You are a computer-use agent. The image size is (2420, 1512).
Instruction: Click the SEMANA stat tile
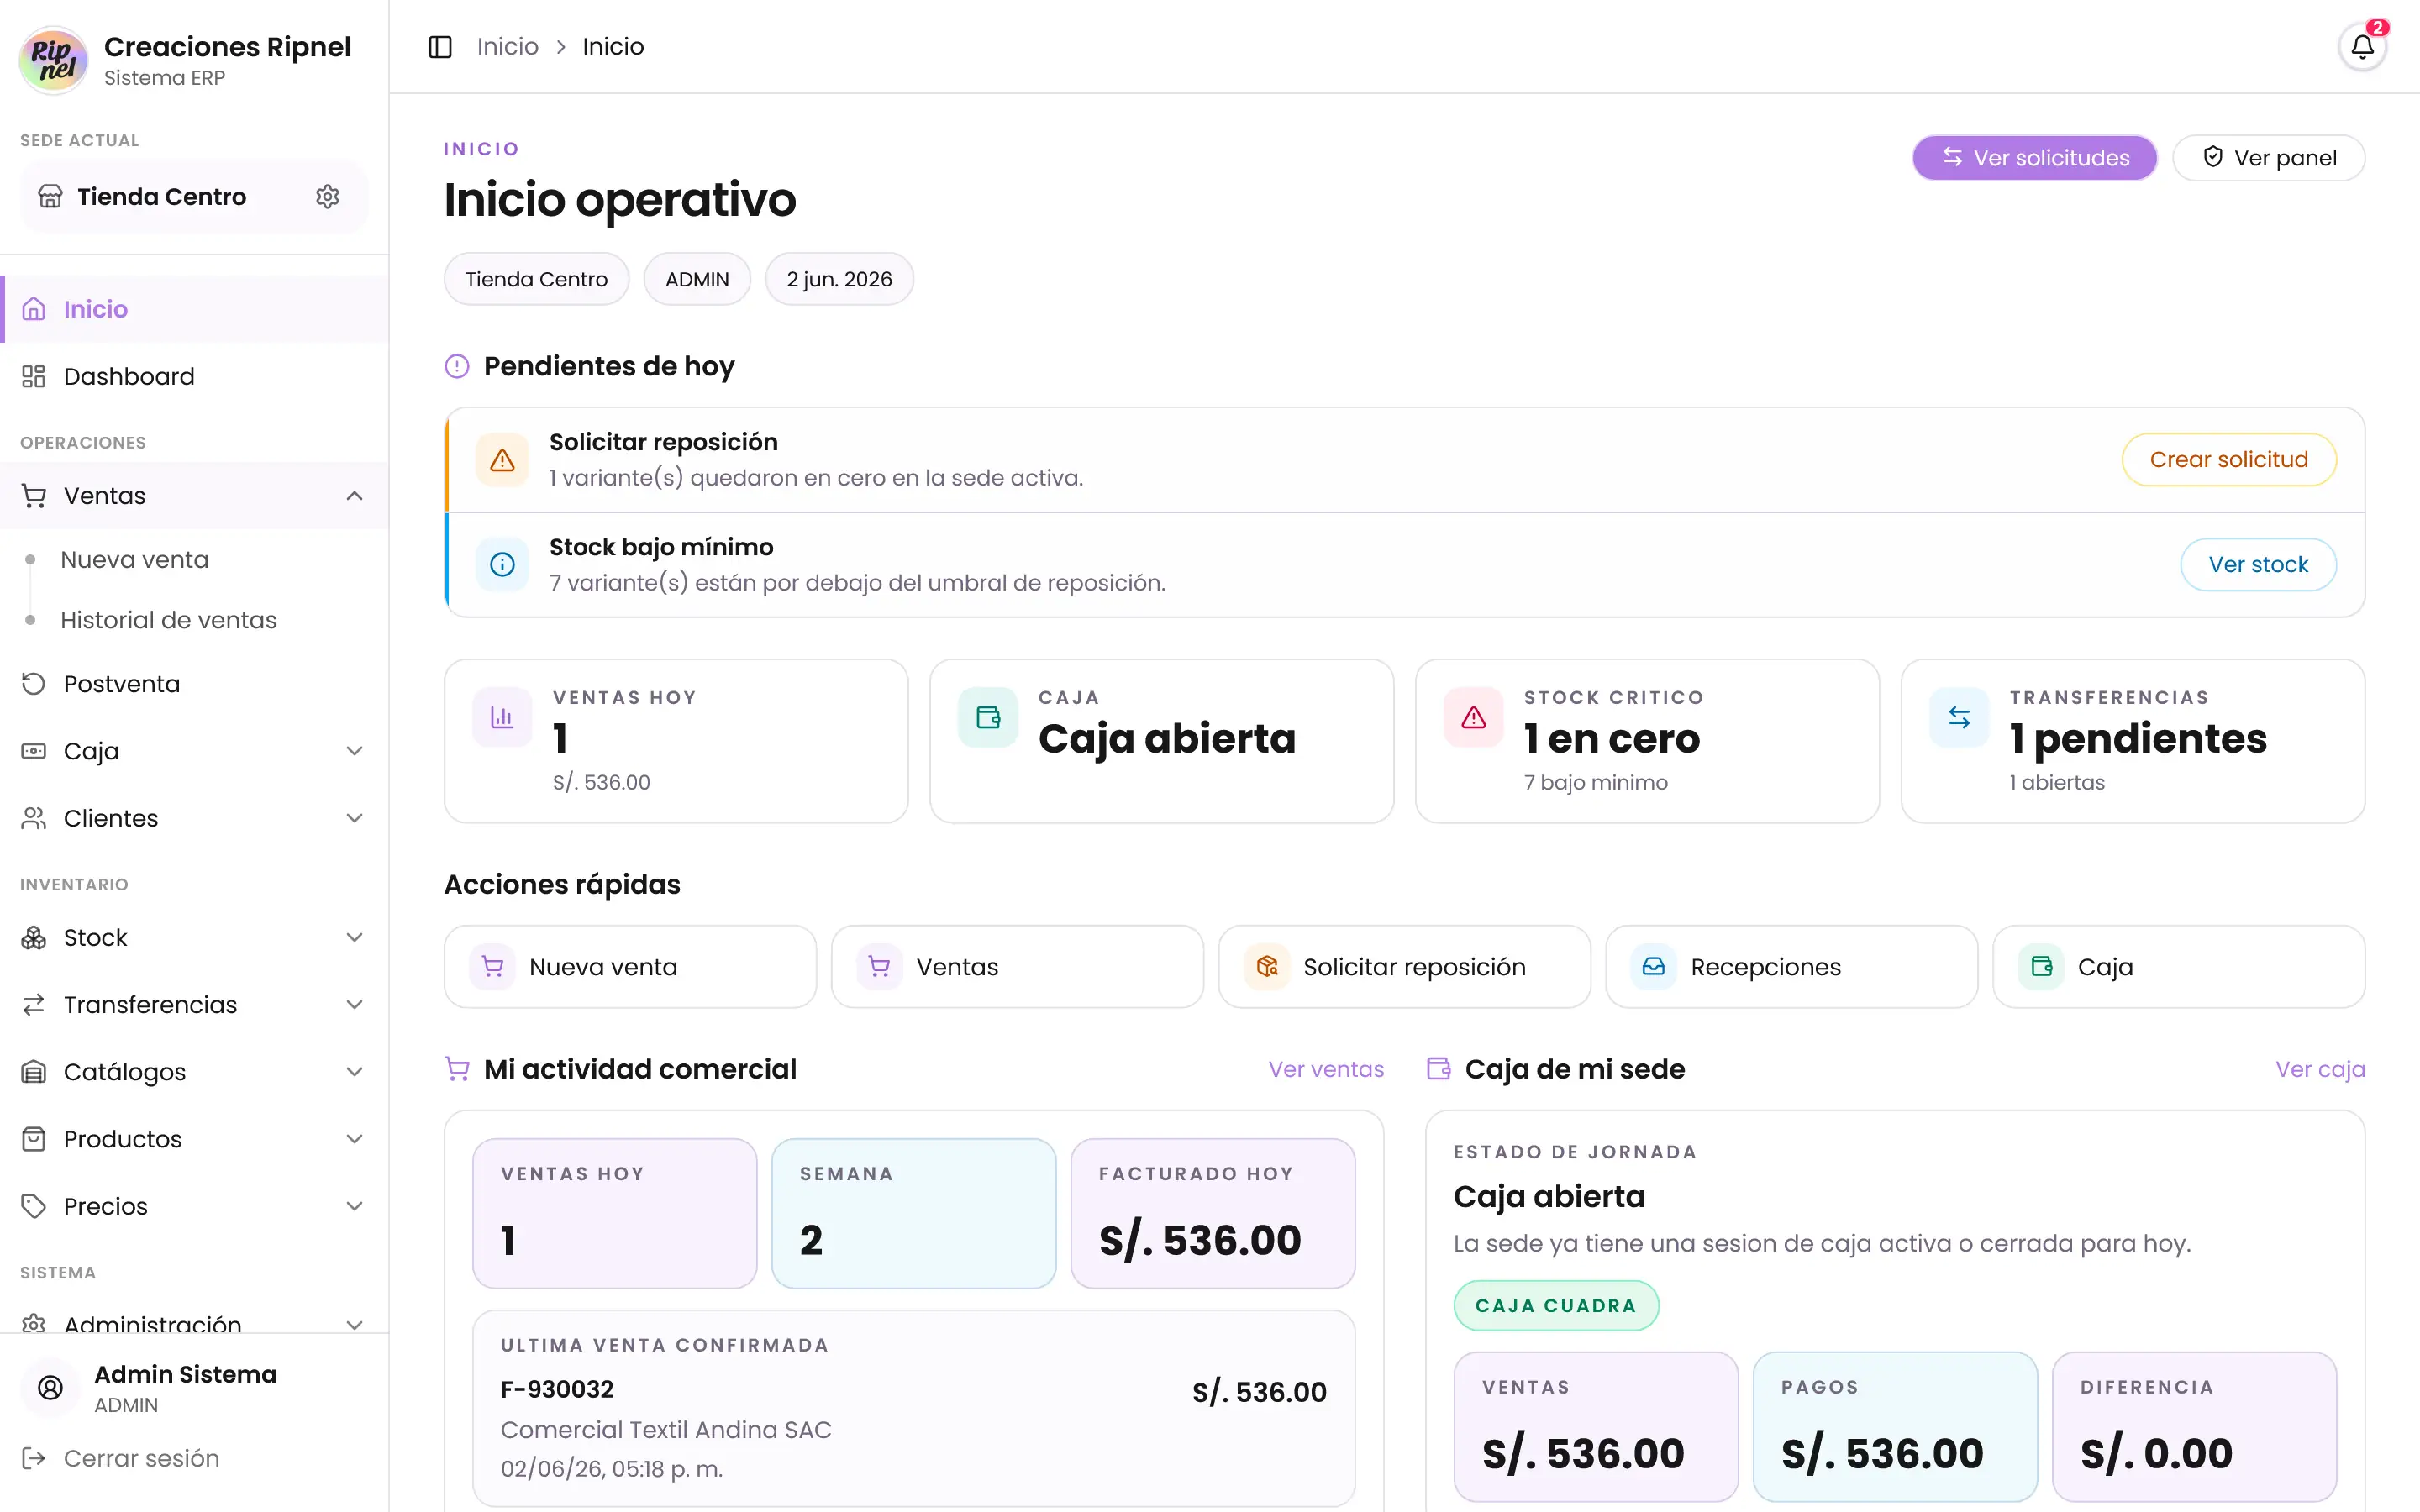pyautogui.click(x=913, y=1213)
